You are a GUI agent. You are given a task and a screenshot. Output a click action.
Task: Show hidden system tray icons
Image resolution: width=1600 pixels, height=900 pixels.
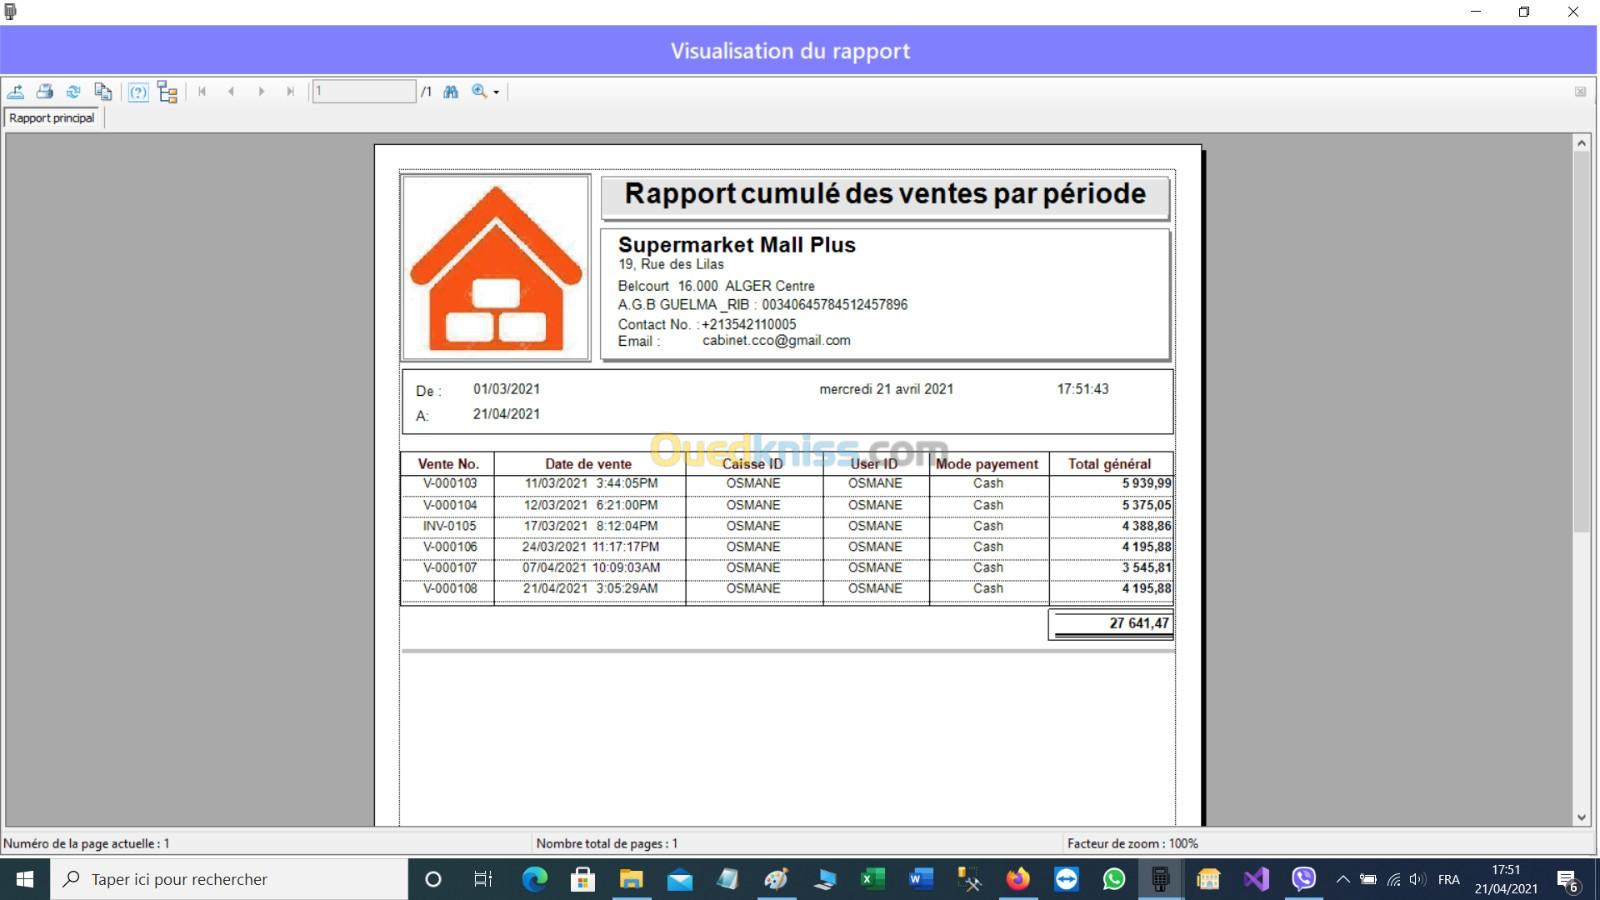tap(1343, 880)
